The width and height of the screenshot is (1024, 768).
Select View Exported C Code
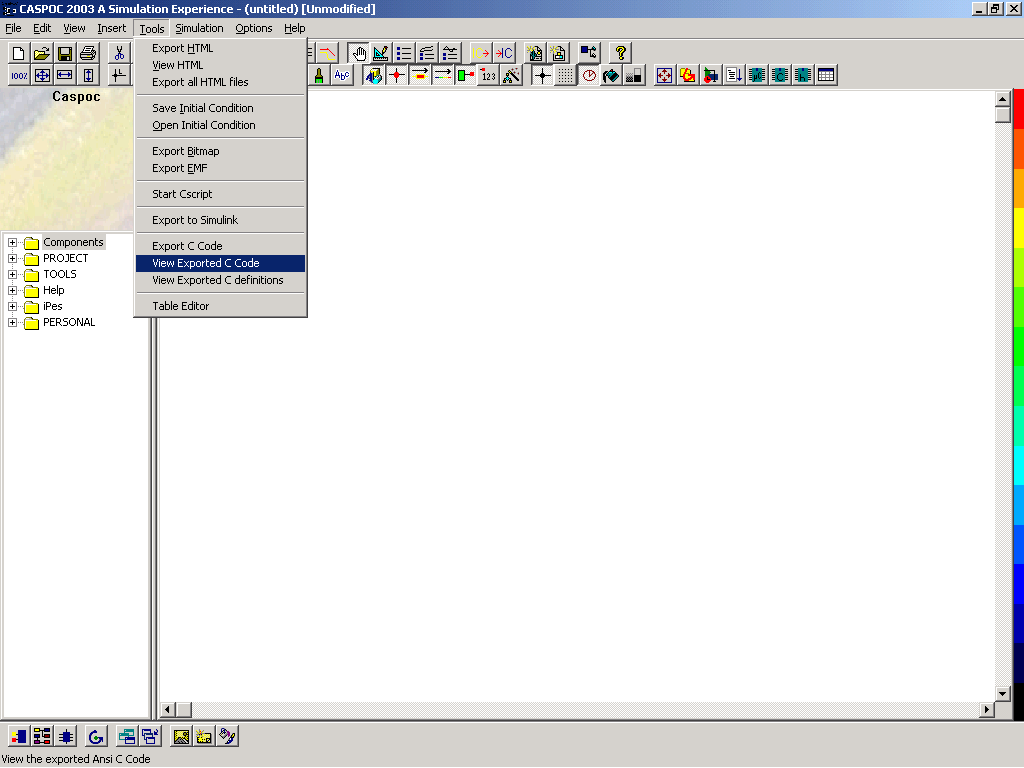coord(221,263)
